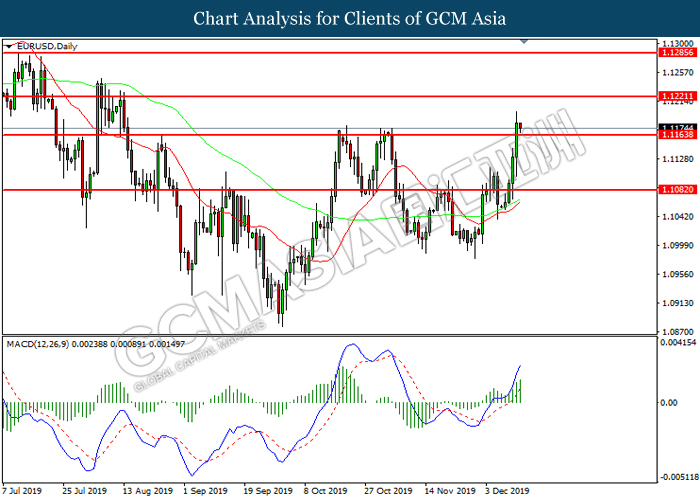Select the 1.12211 red price label
This screenshot has height=500, width=700.
(677, 96)
